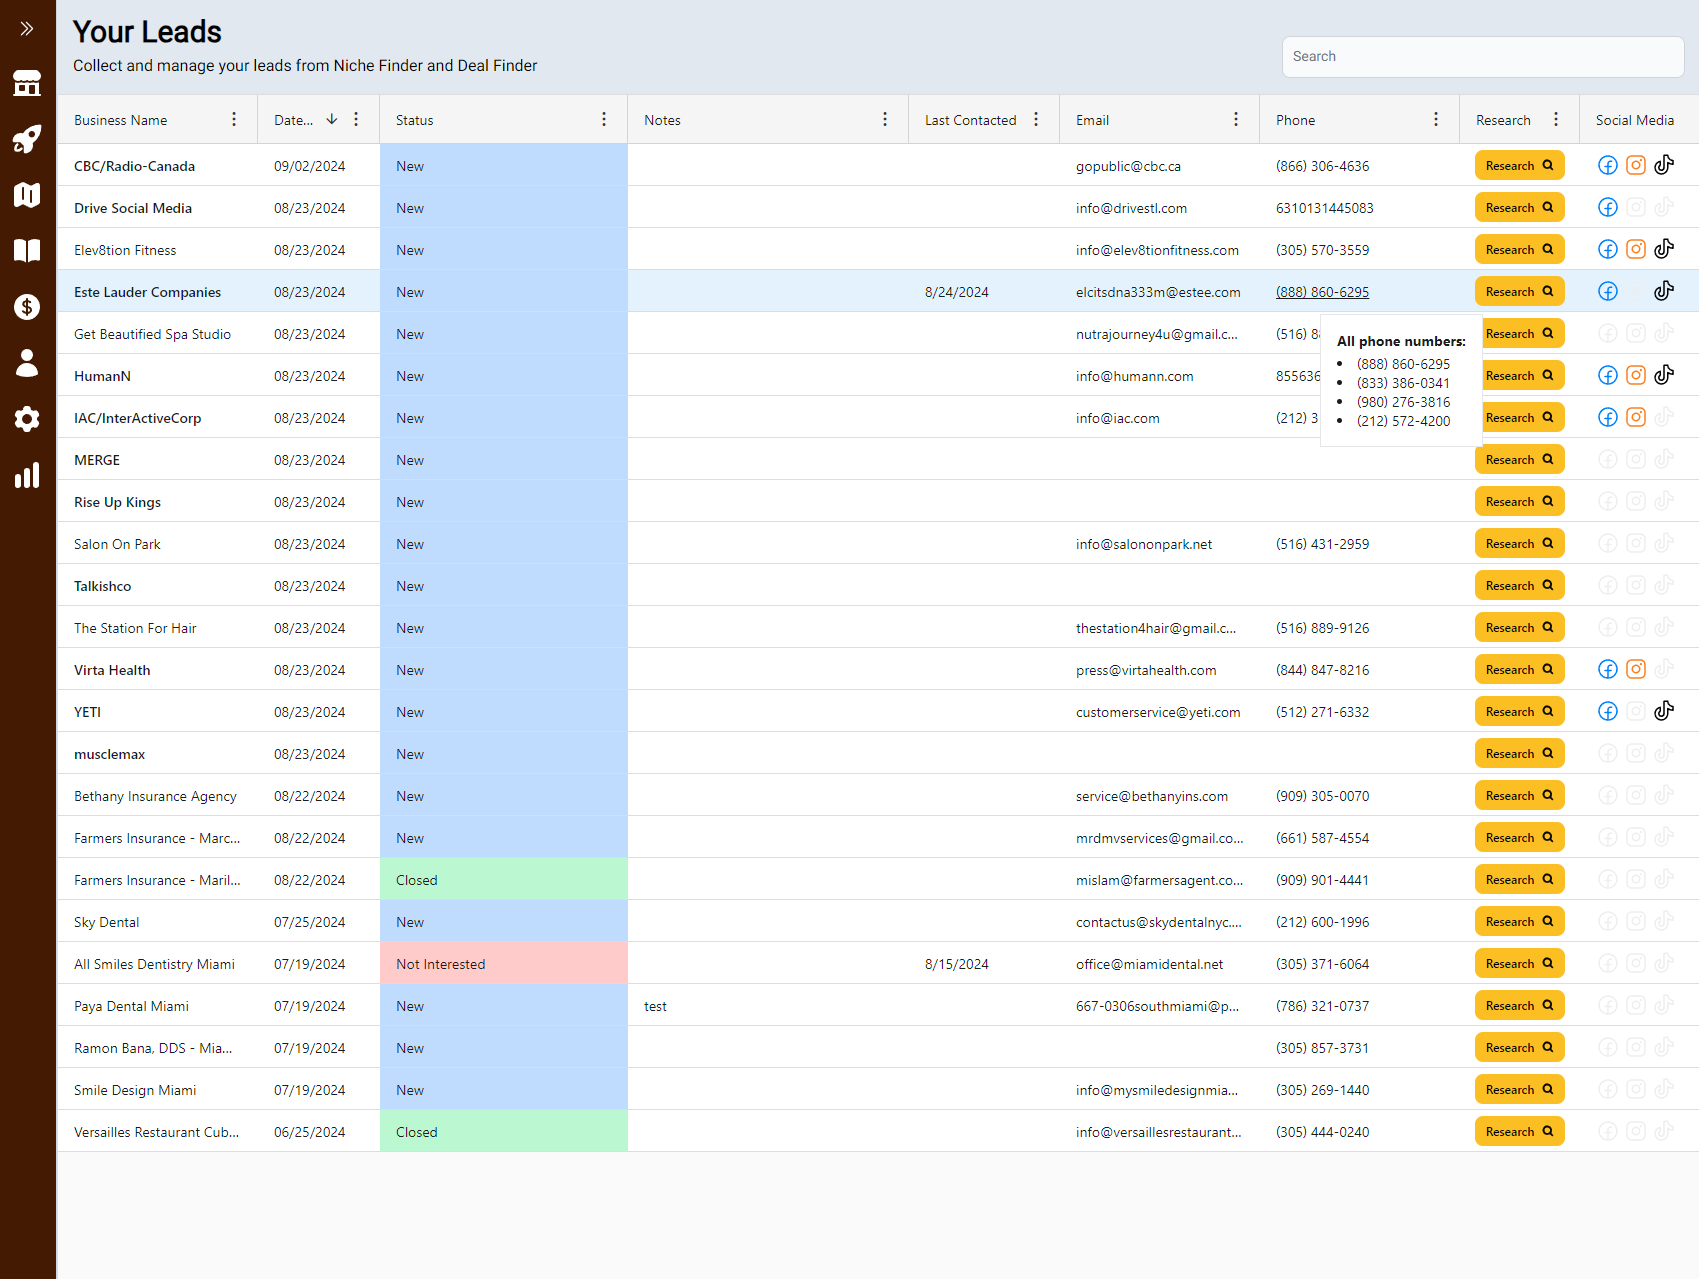Screen dimensions: 1699x1279
Task: Open HumanN's TikTok icon
Action: (x=1664, y=375)
